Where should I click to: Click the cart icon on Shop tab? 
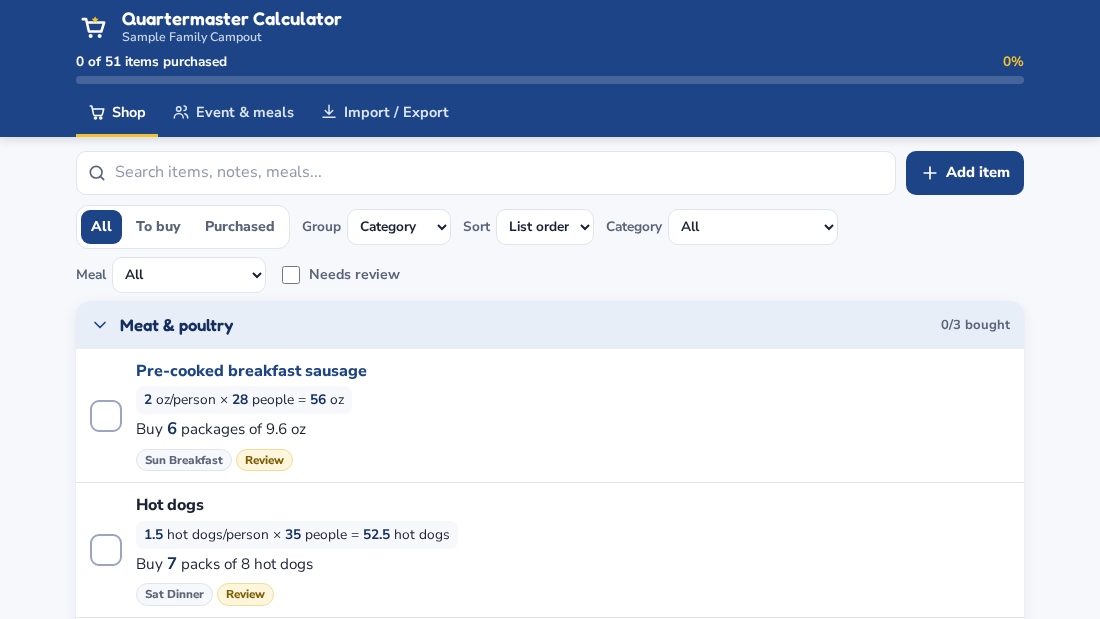[x=97, y=112]
